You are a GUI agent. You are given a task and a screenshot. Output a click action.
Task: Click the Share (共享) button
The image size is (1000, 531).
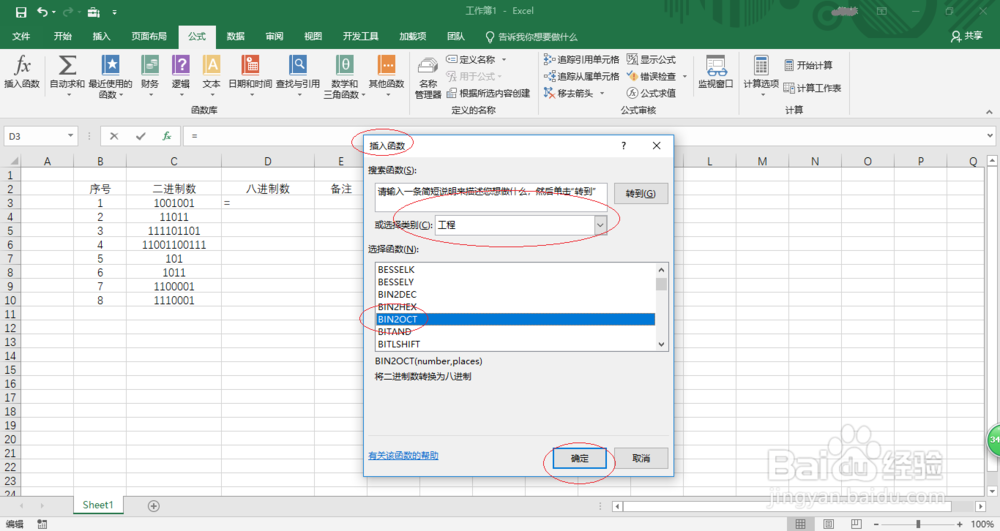967,36
